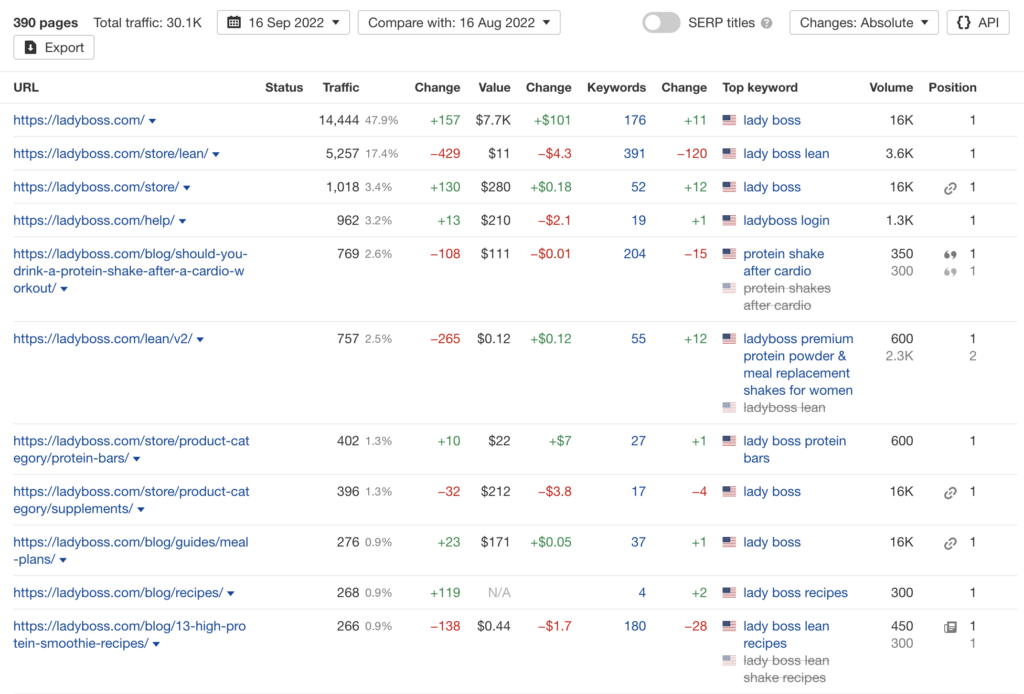Click the API button
This screenshot has width=1024, height=694.
pyautogui.click(x=978, y=23)
